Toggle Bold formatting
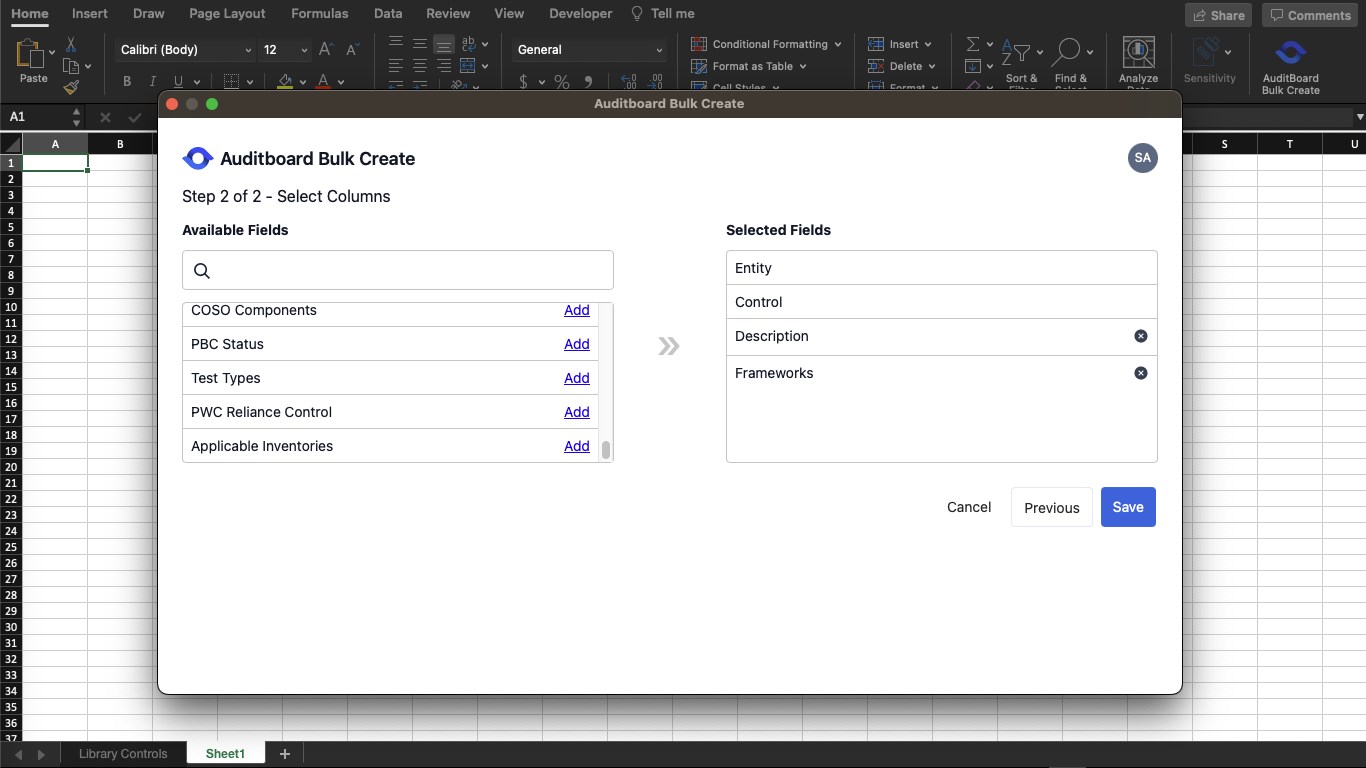Screen dimensions: 1366x768 pos(127,82)
